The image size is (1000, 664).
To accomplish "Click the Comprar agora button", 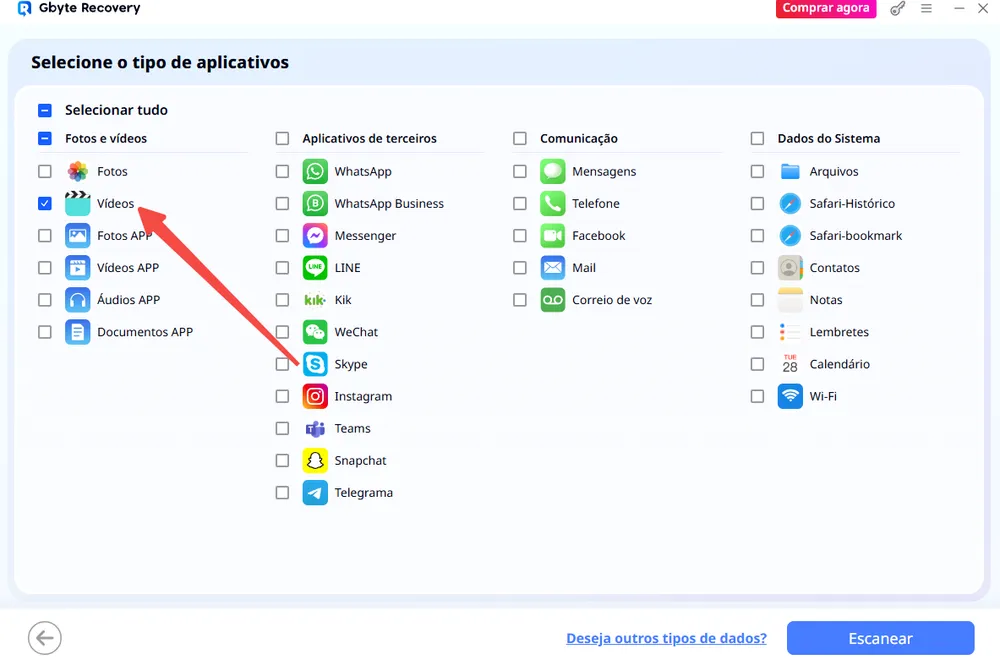I will pyautogui.click(x=825, y=9).
